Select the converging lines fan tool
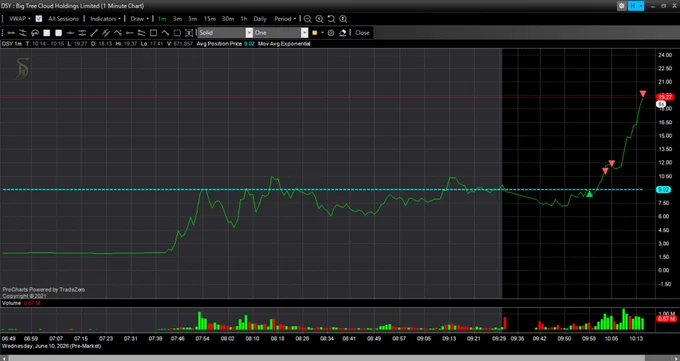The width and height of the screenshot is (680, 361). [141, 33]
